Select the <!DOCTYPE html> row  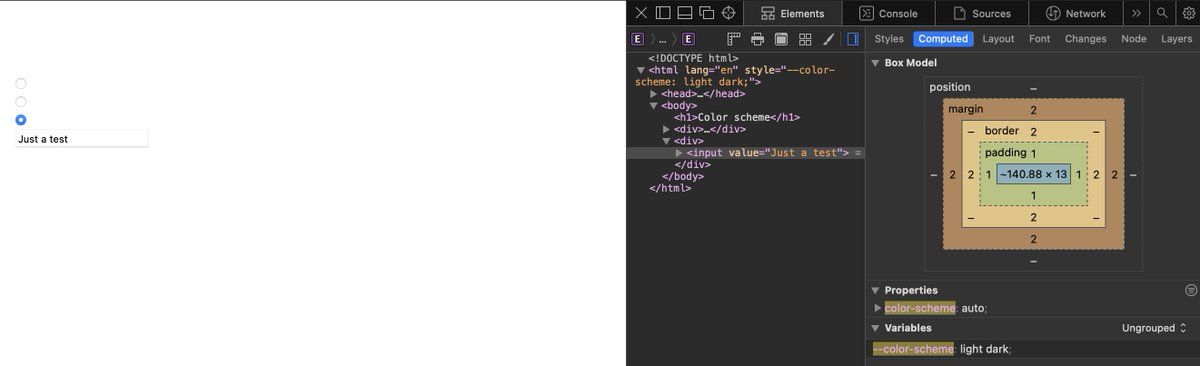(745, 58)
